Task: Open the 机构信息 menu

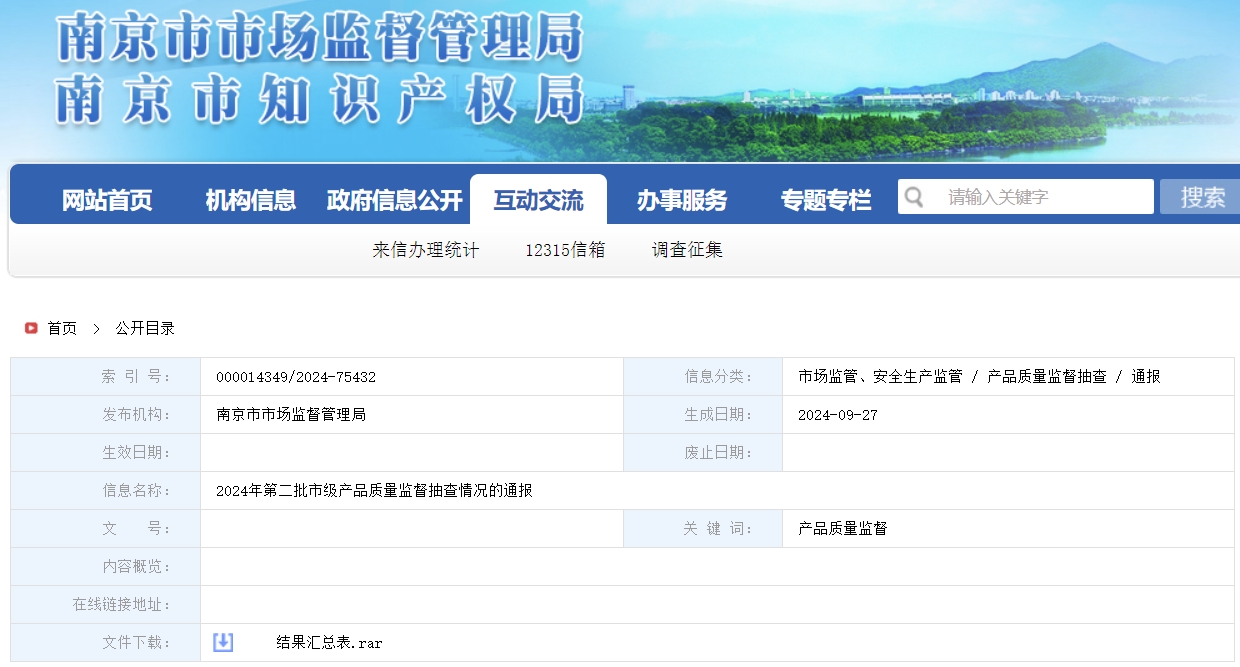Action: pos(251,200)
